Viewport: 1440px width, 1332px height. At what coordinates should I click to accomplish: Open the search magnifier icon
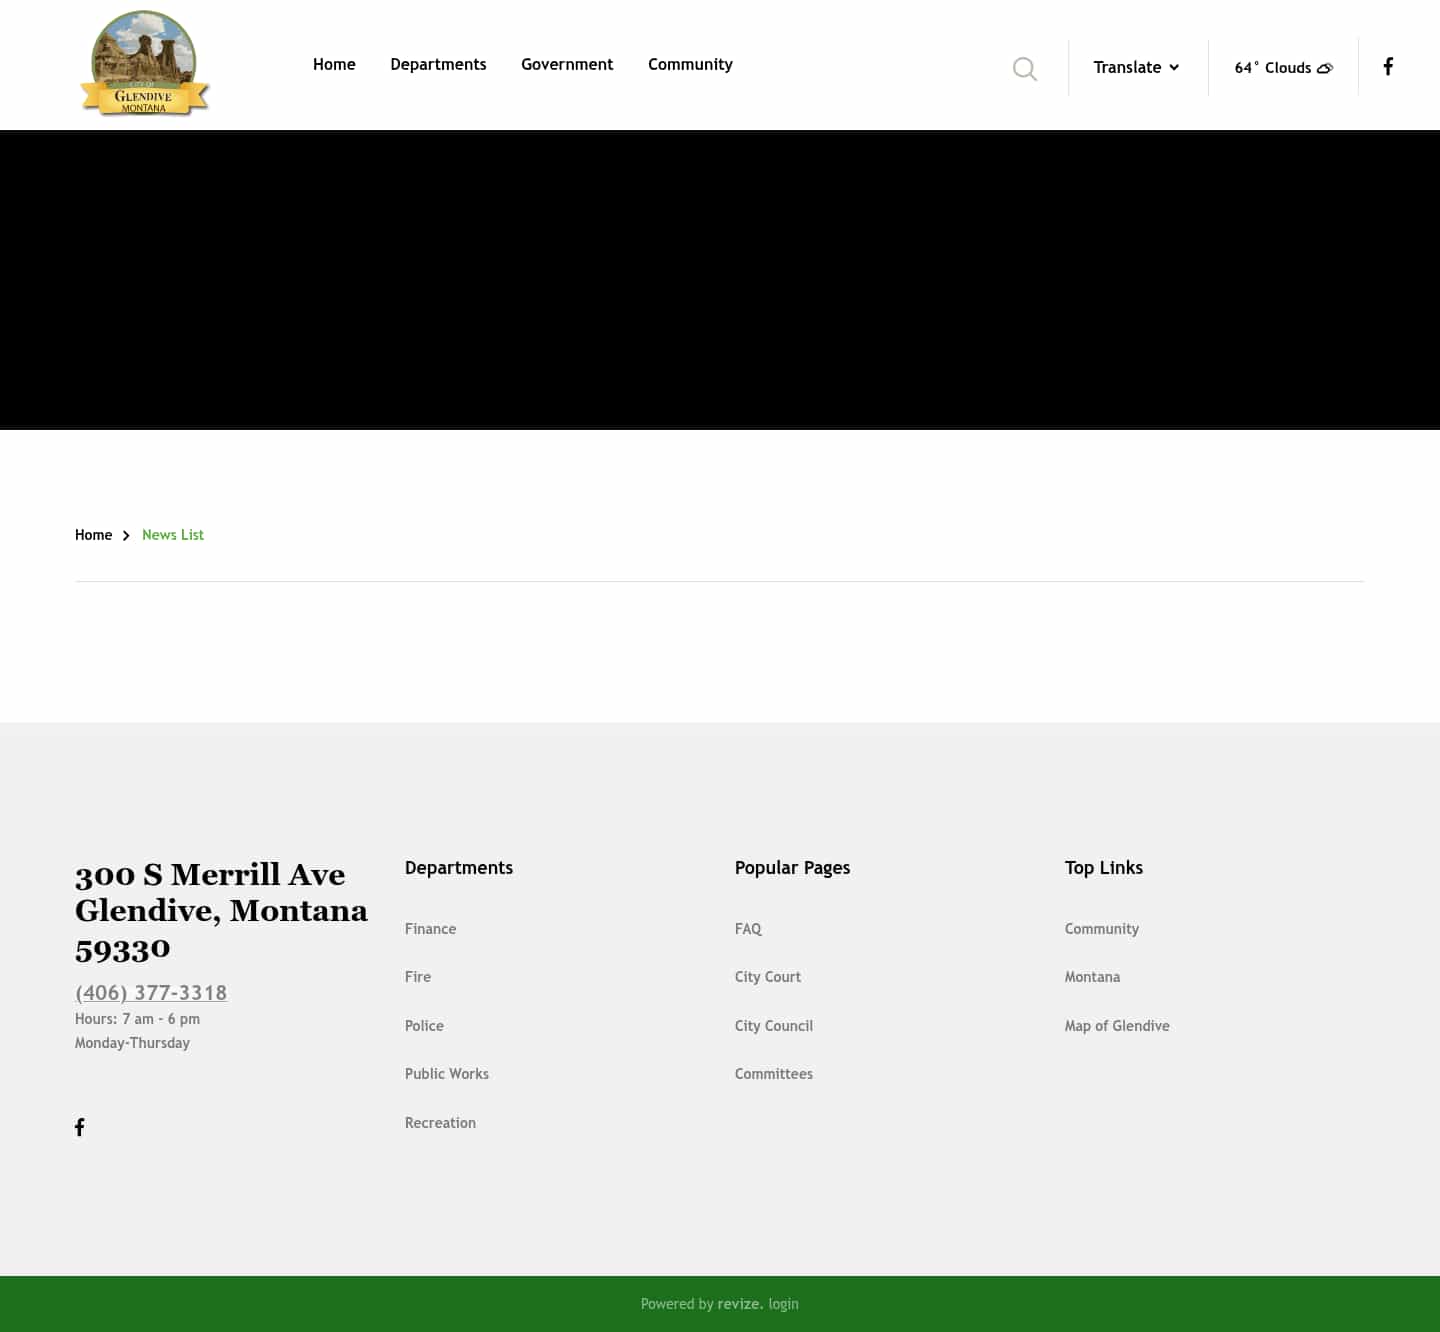click(1025, 69)
